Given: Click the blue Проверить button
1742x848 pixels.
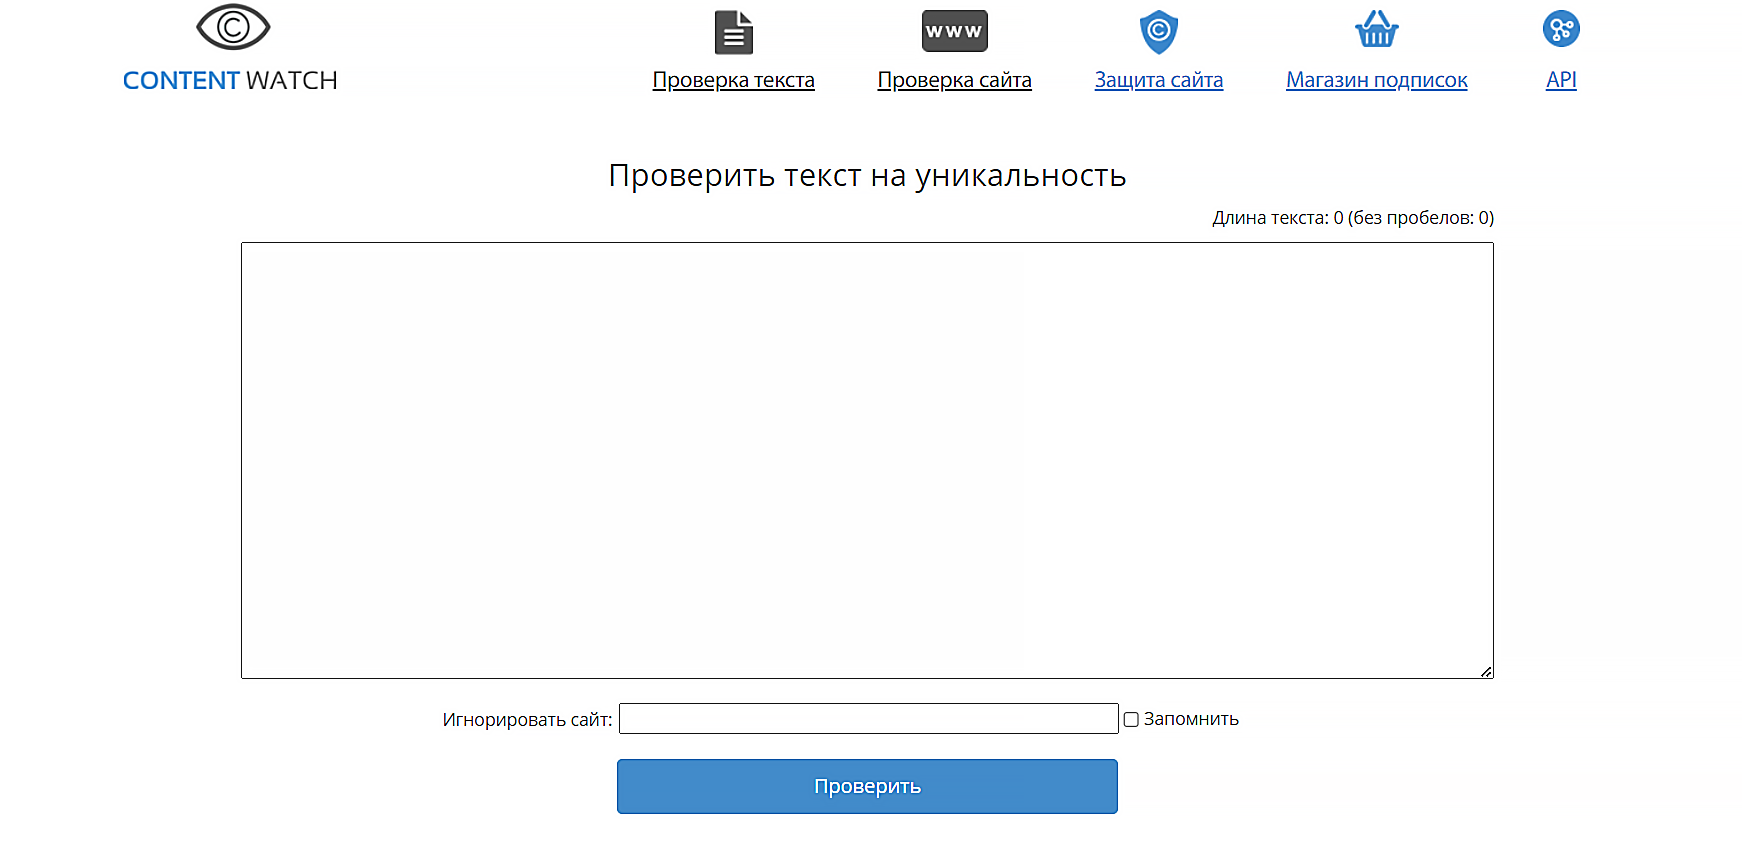Looking at the screenshot, I should coord(867,786).
